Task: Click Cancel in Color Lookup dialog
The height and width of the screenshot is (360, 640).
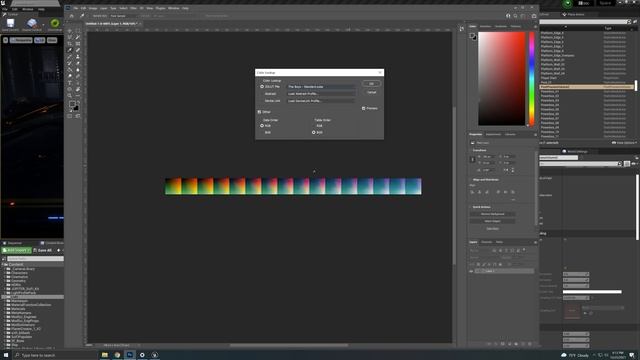Action: pyautogui.click(x=371, y=92)
